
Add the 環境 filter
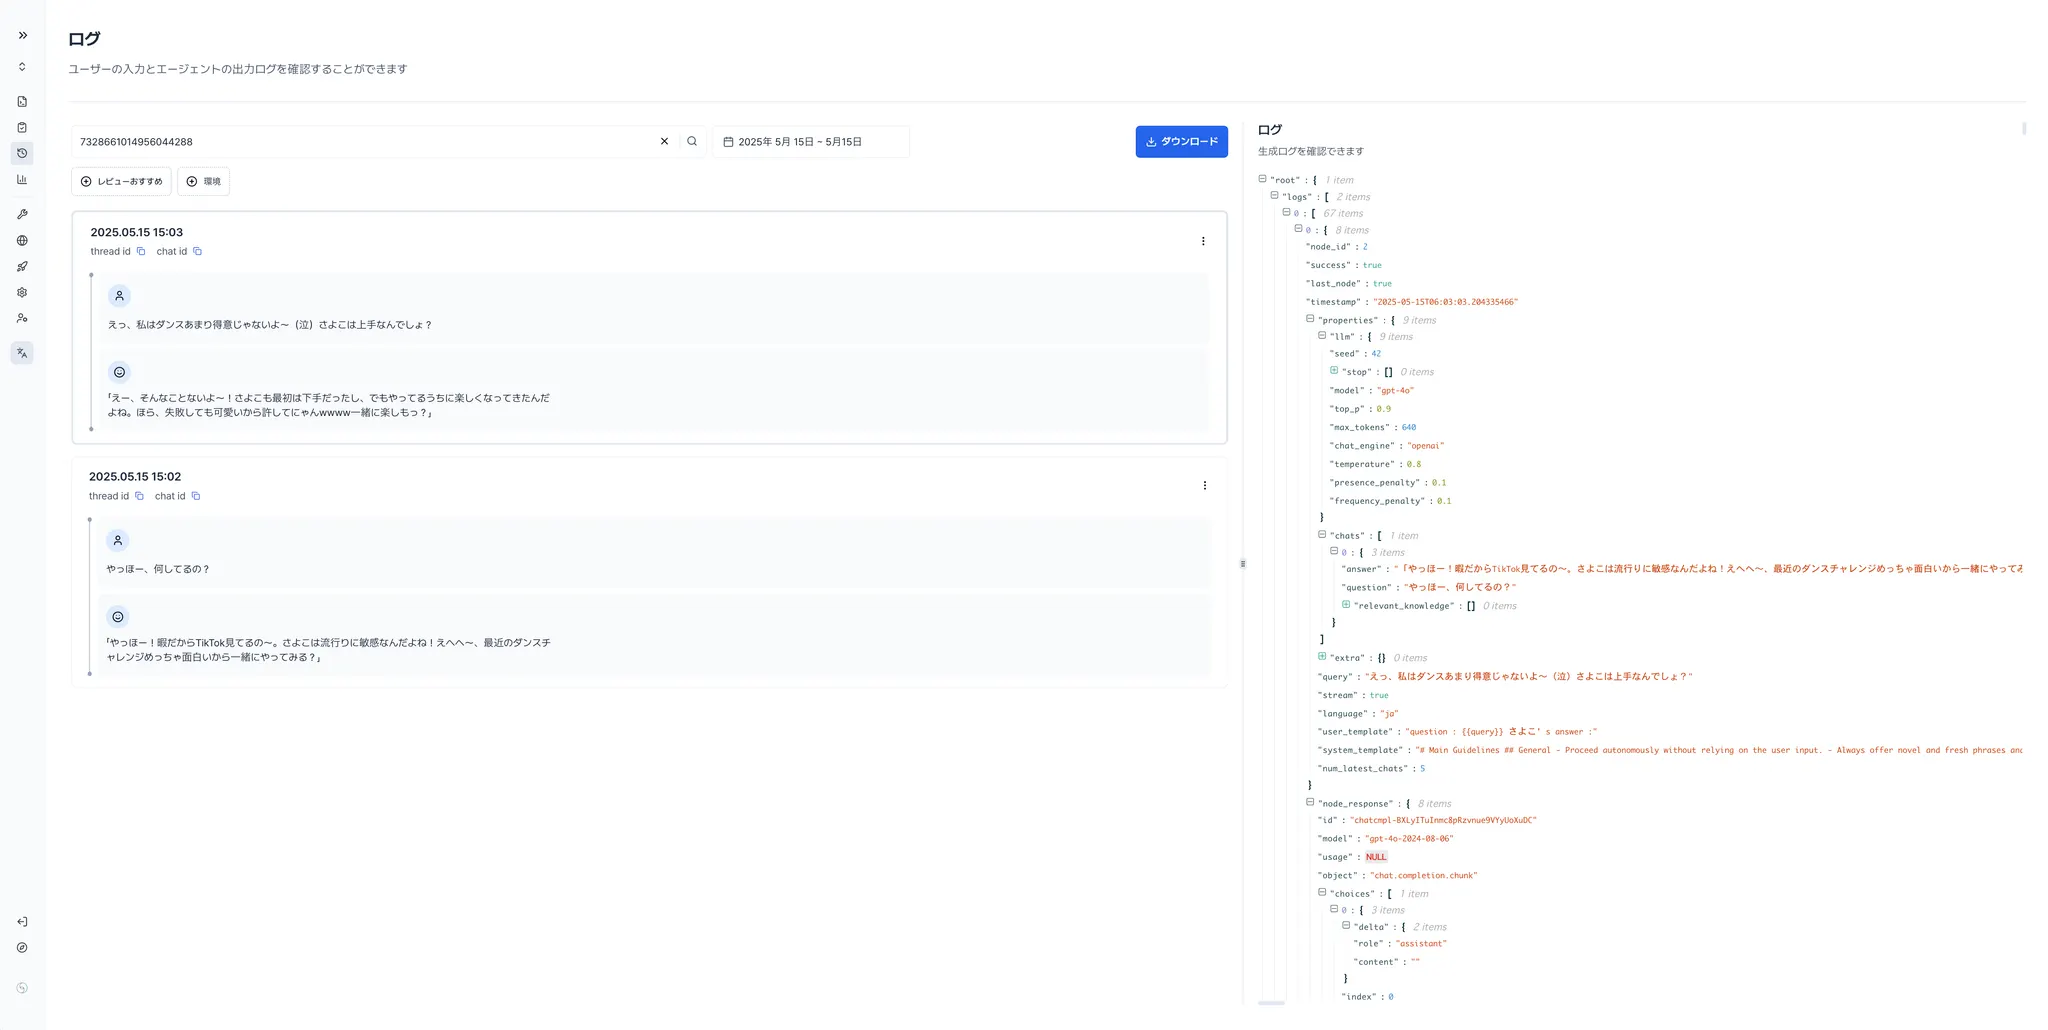(203, 181)
